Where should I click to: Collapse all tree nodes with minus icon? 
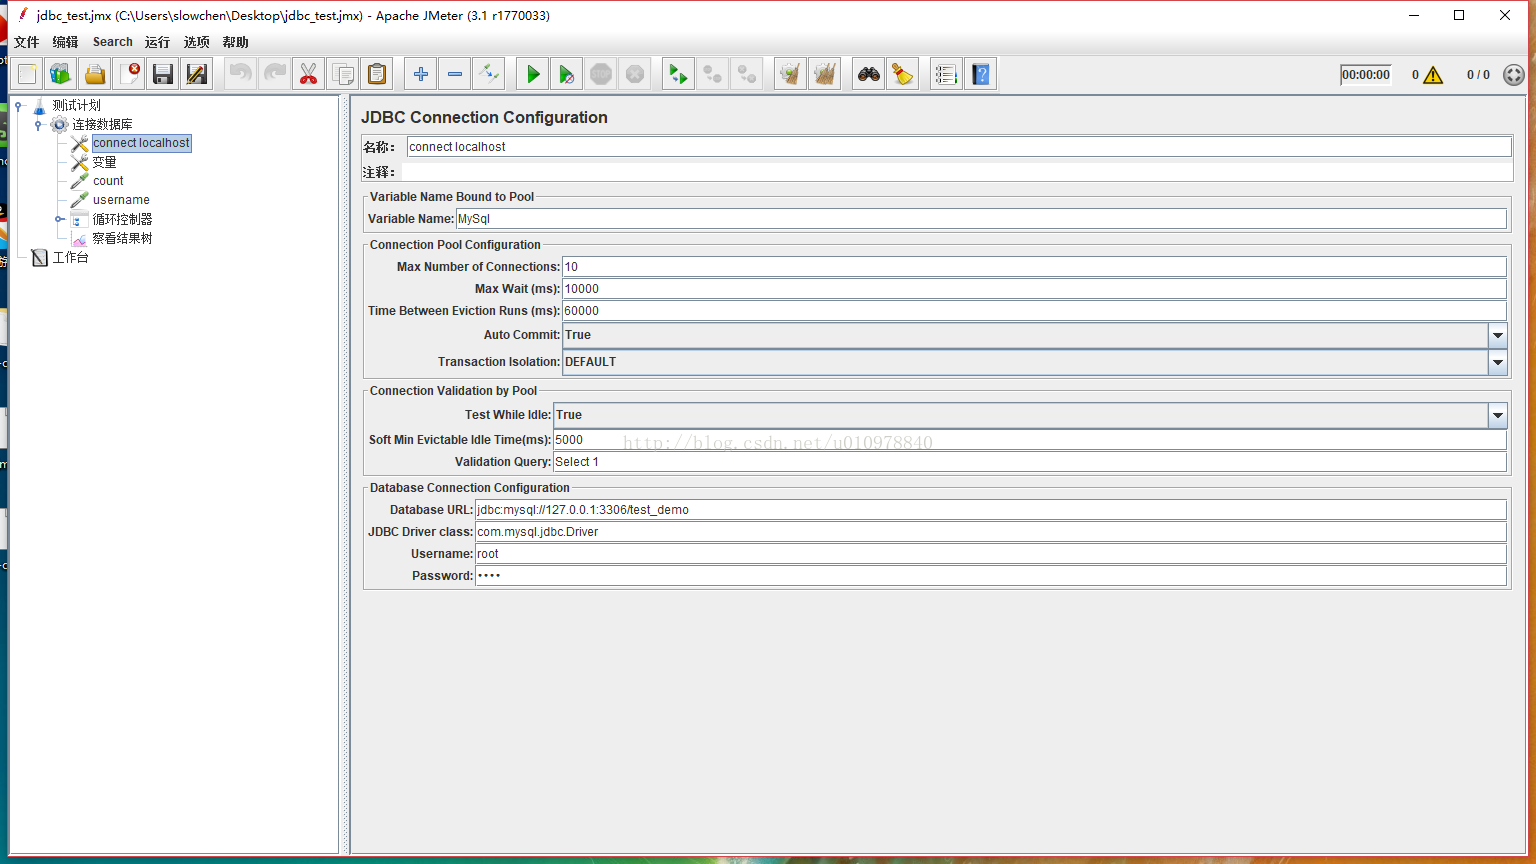pos(455,74)
